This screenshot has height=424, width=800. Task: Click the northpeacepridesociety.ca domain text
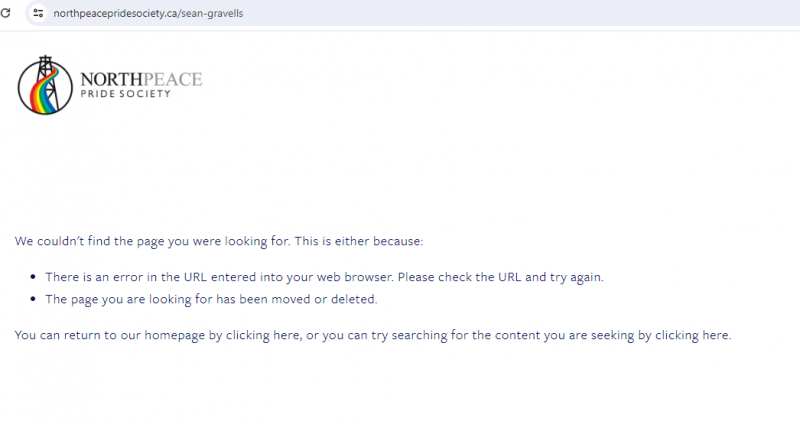coord(115,13)
